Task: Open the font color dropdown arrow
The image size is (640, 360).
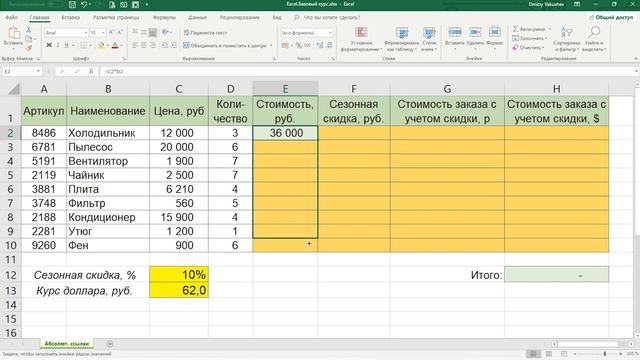Action: (122, 46)
